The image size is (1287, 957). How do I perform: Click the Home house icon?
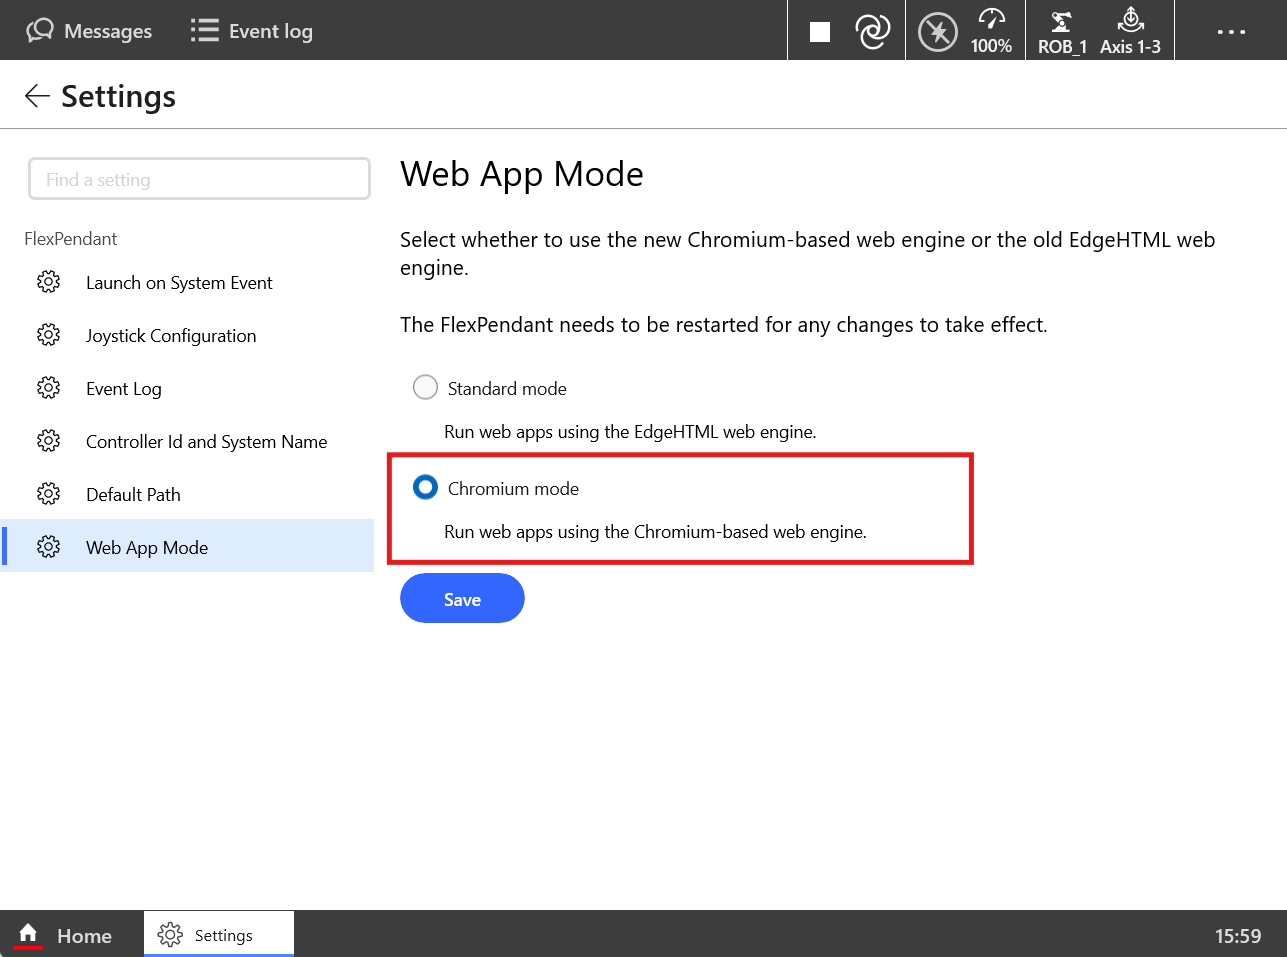28,933
